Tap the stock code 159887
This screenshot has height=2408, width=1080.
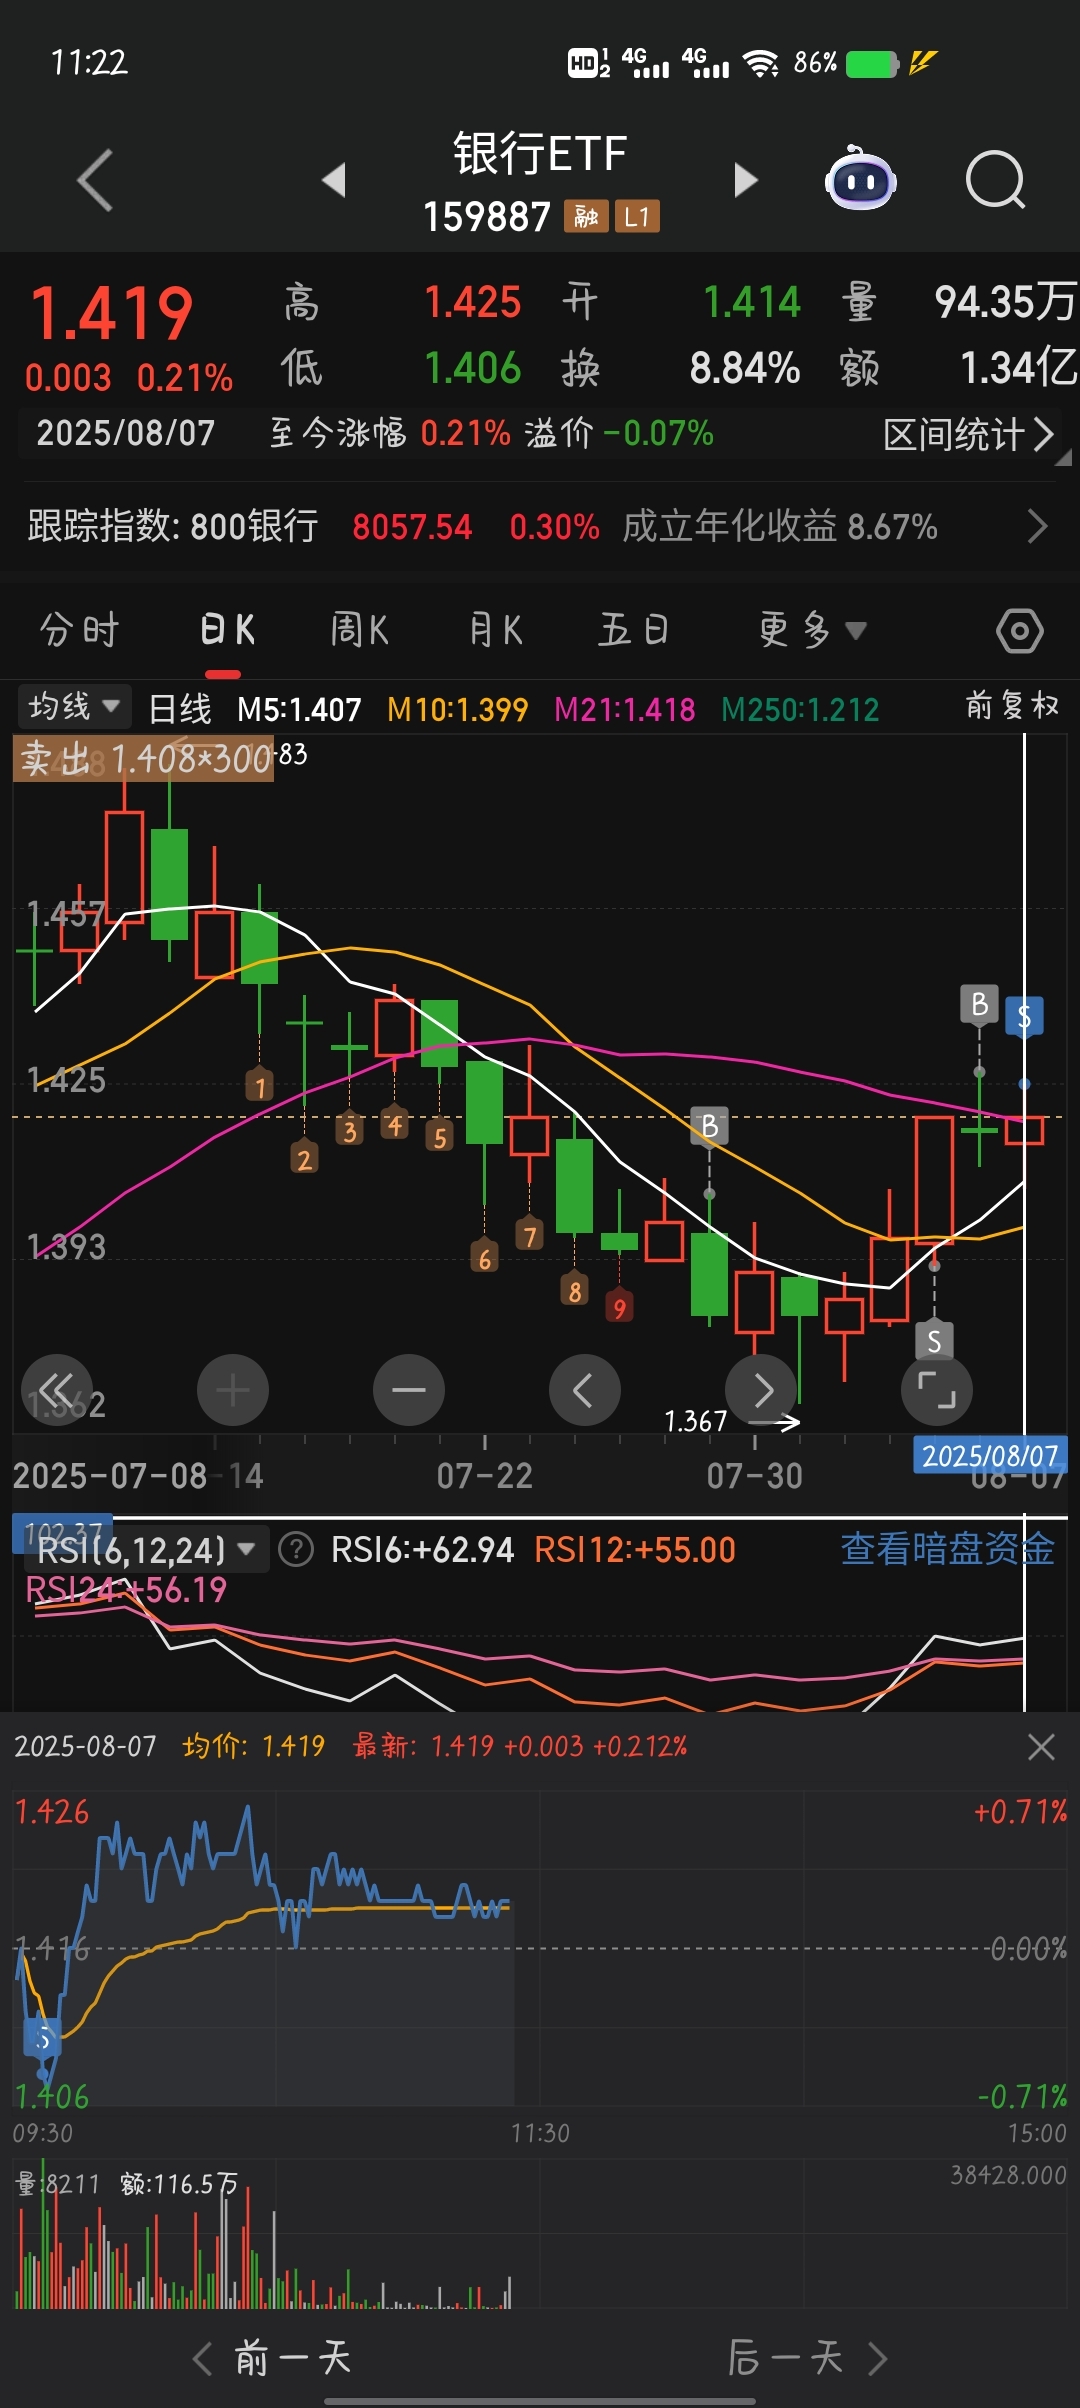pyautogui.click(x=487, y=217)
